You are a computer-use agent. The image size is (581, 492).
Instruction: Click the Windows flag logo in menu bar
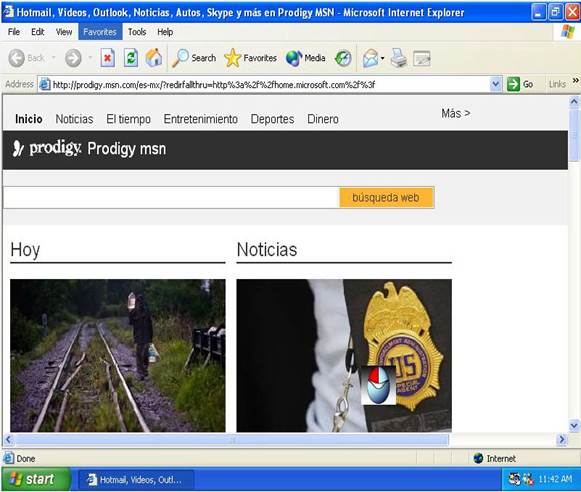pyautogui.click(x=568, y=32)
